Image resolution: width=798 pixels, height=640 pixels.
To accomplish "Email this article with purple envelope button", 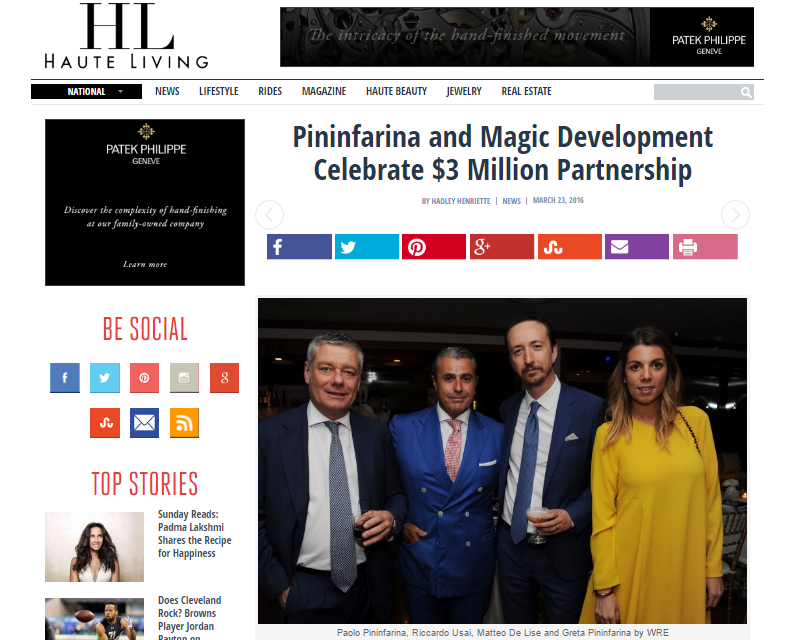I will click(x=637, y=247).
